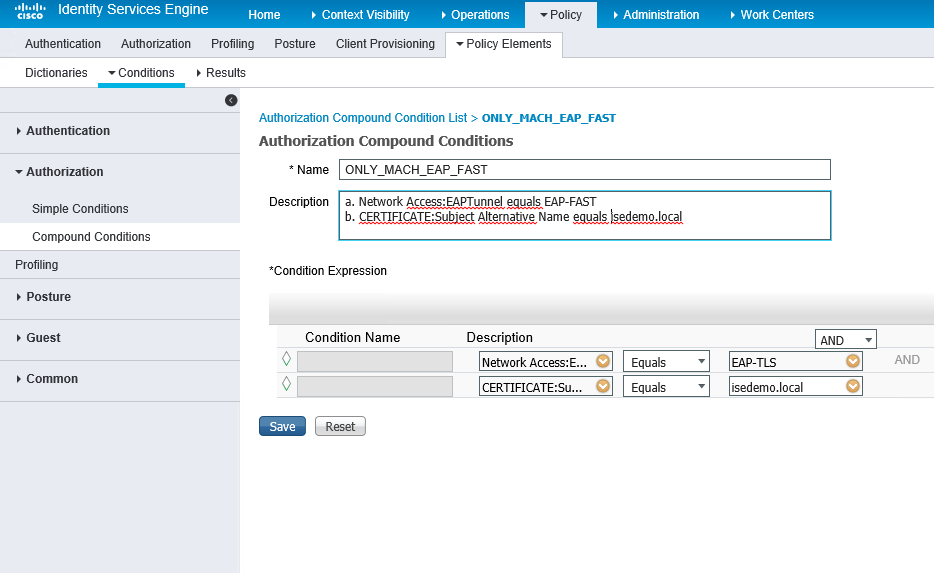The width and height of the screenshot is (934, 573).
Task: Select Conditions sub-tab
Action: click(x=141, y=73)
